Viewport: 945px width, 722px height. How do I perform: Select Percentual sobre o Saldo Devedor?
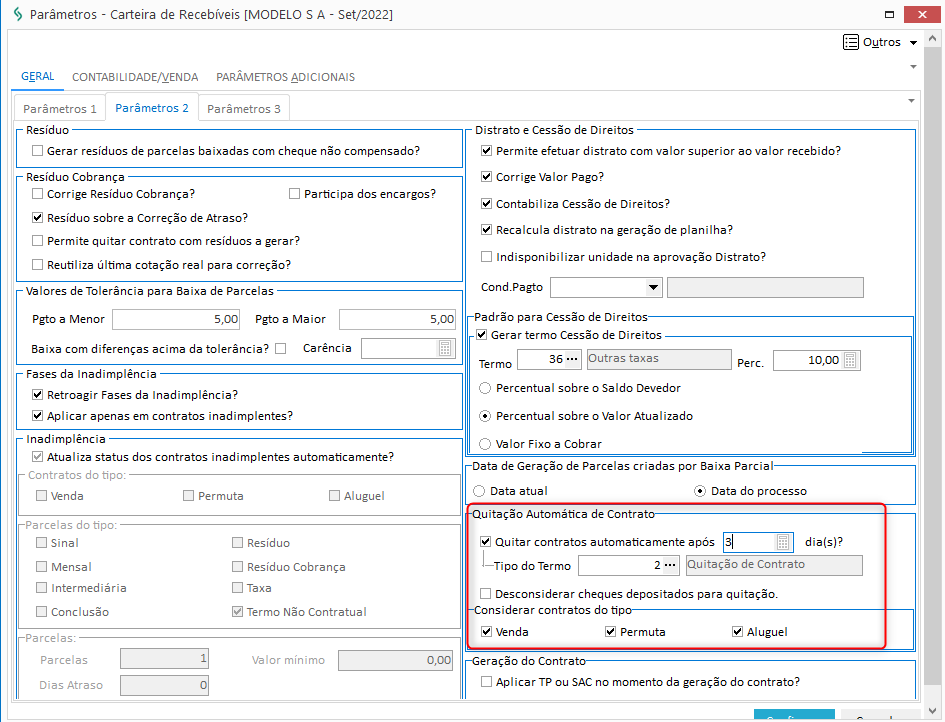[x=486, y=388]
